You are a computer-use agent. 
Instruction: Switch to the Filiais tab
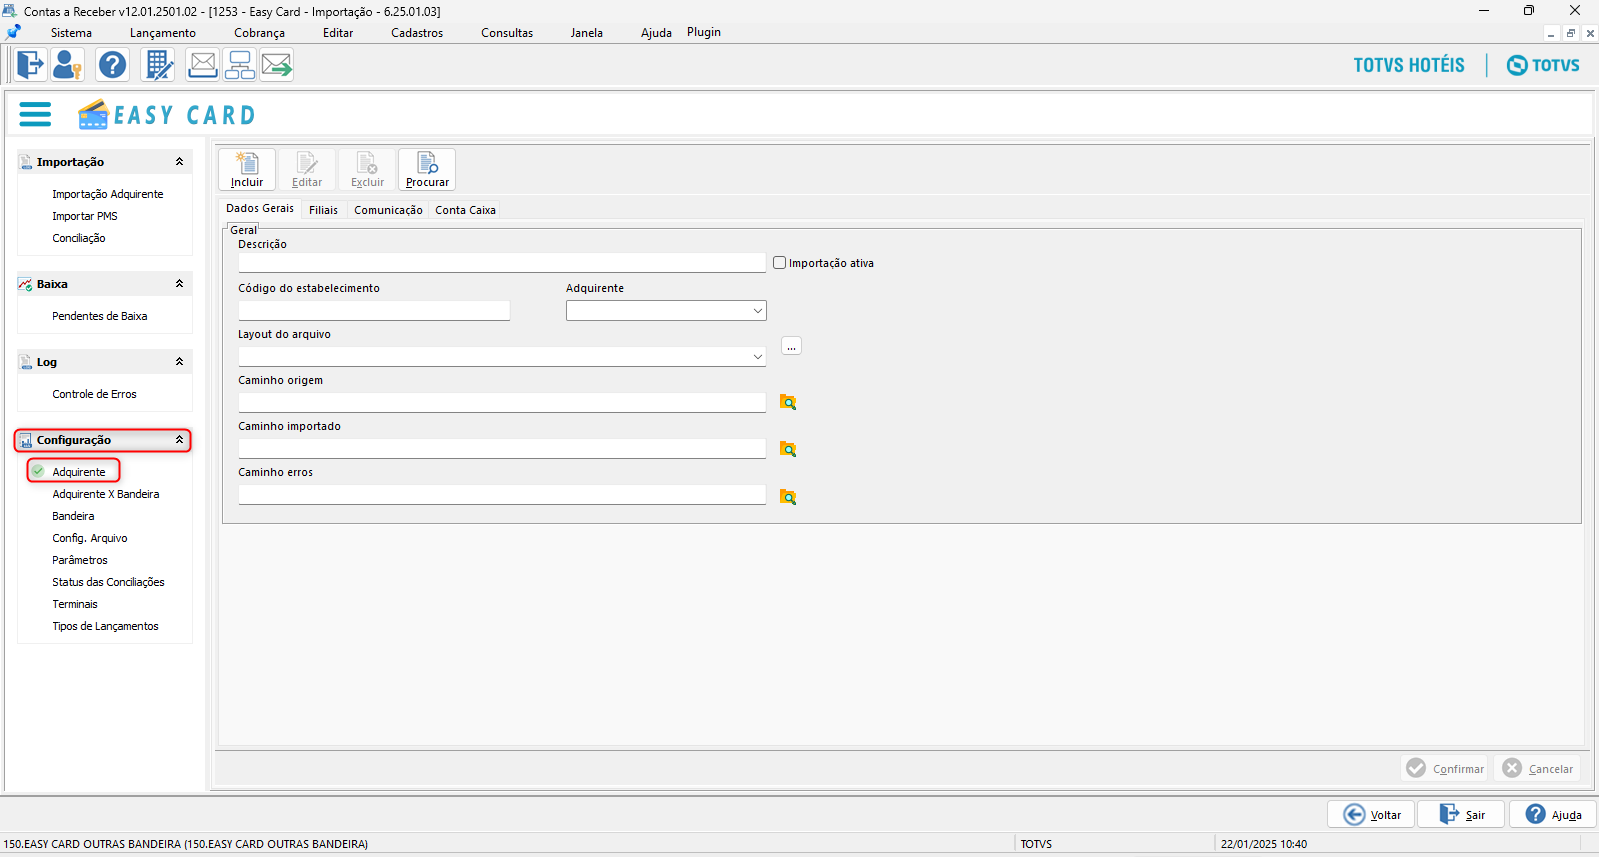click(x=323, y=210)
